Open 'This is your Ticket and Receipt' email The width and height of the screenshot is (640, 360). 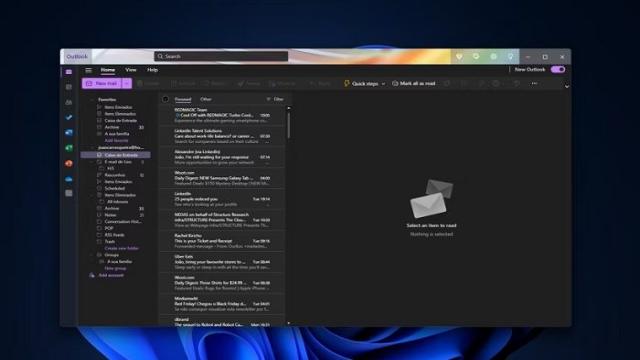[222, 241]
